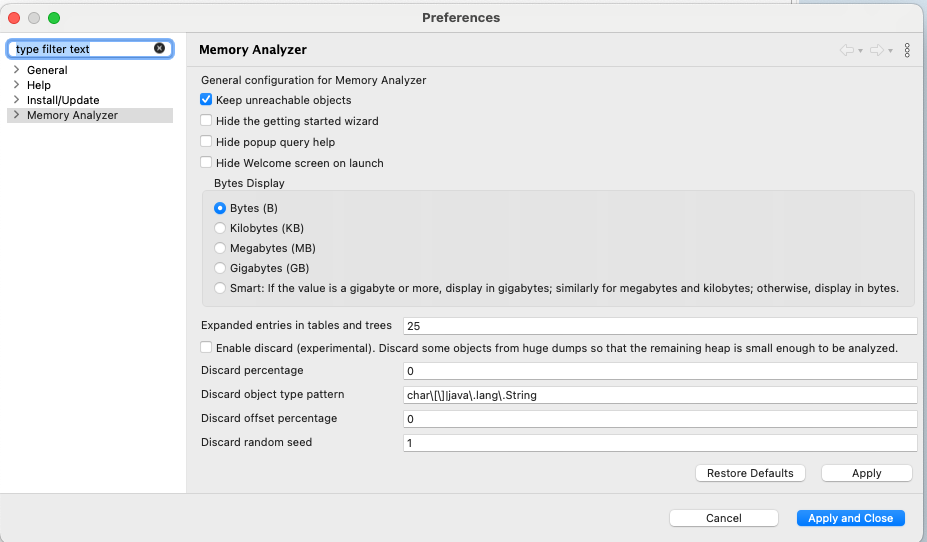
Task: Expand the Memory Analyzer tree node
Action: click(x=16, y=115)
